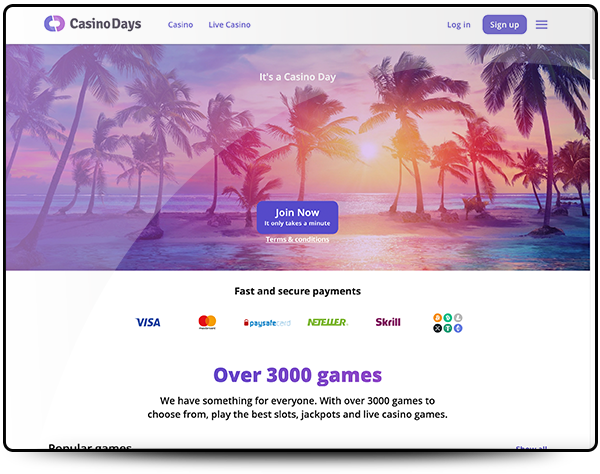Open the Live Casino menu item
The width and height of the screenshot is (600, 474).
(x=230, y=25)
